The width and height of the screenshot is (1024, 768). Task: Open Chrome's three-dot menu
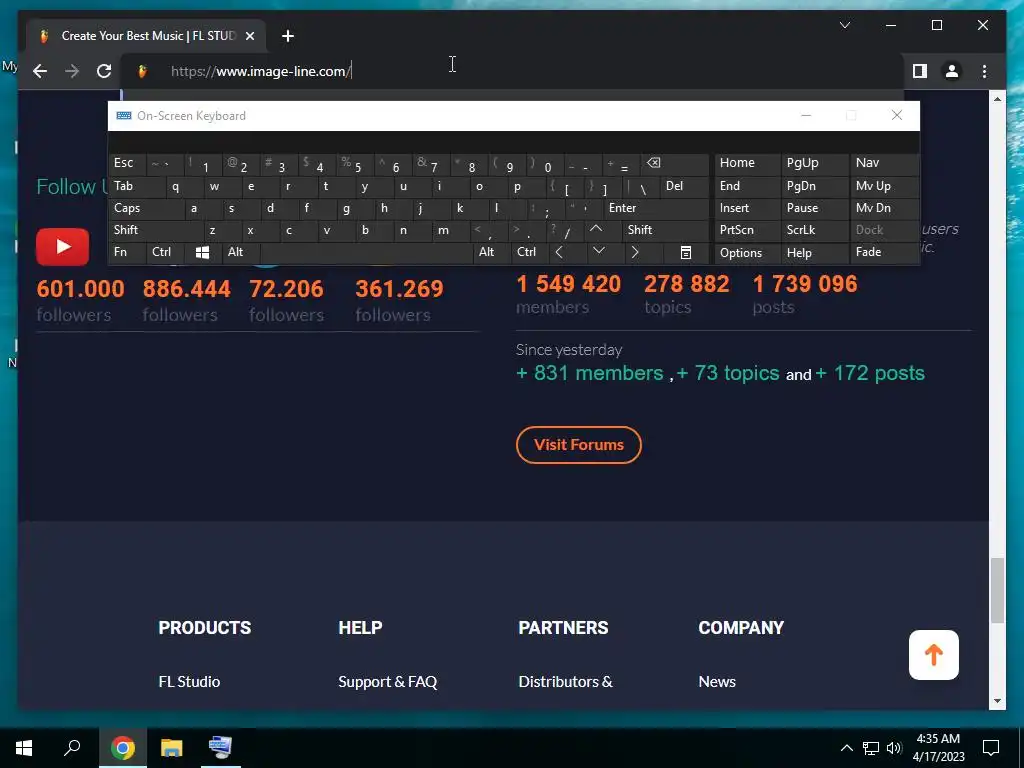[984, 71]
